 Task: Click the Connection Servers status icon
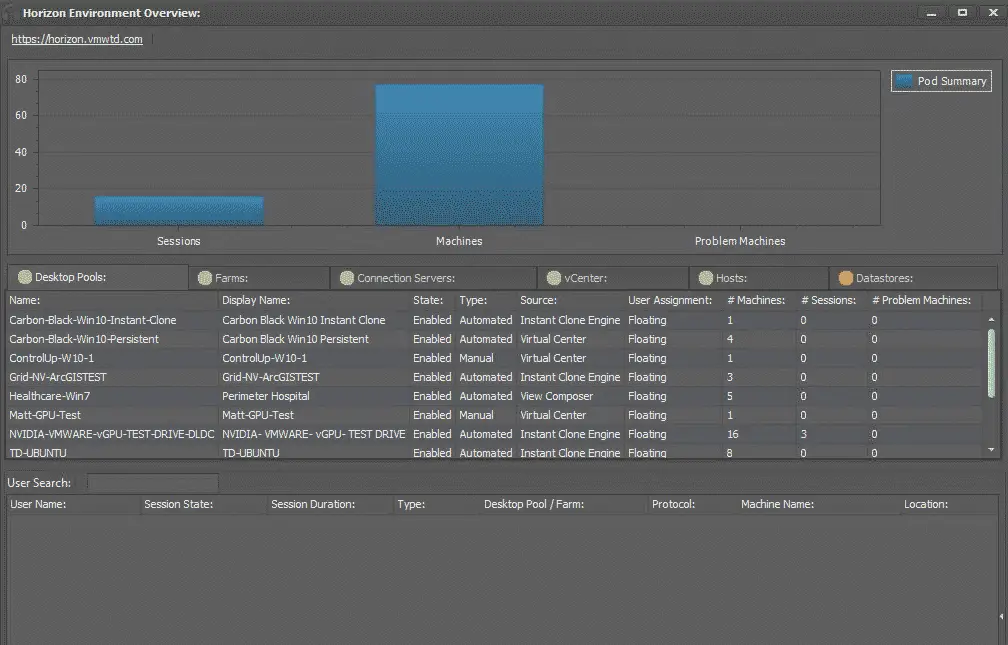347,278
